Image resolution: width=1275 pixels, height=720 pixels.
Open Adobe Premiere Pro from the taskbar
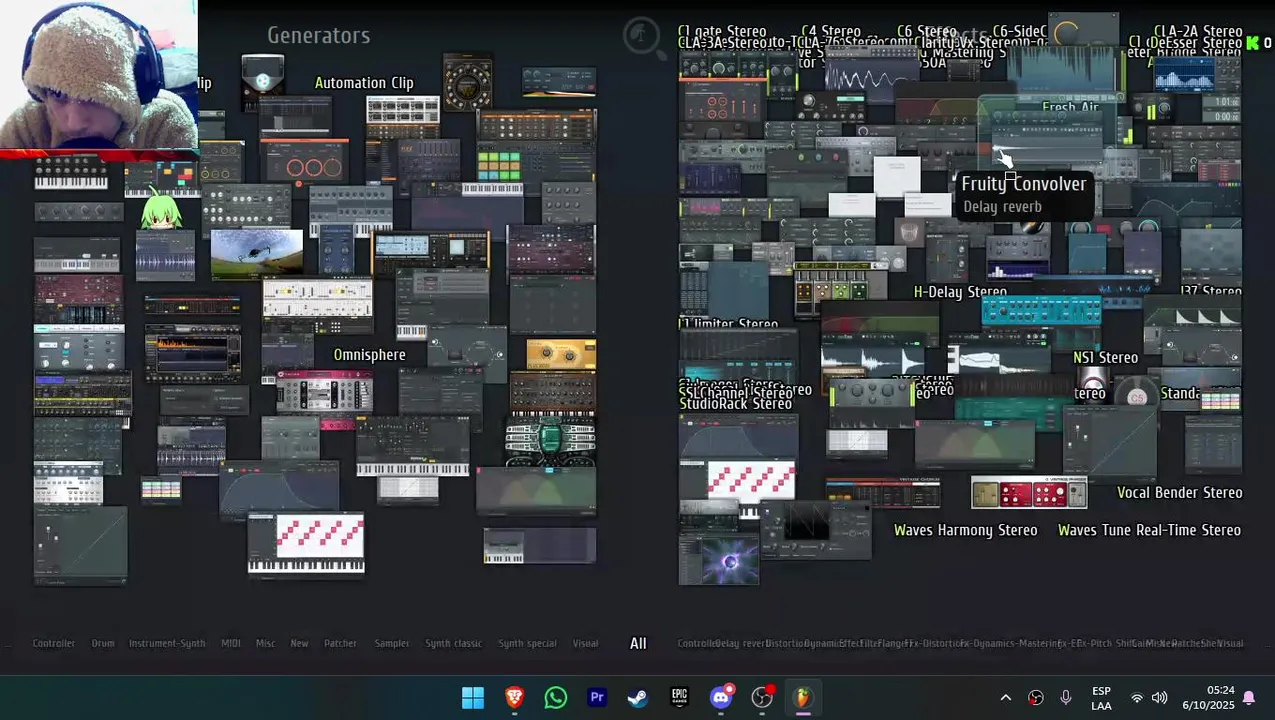click(x=597, y=697)
